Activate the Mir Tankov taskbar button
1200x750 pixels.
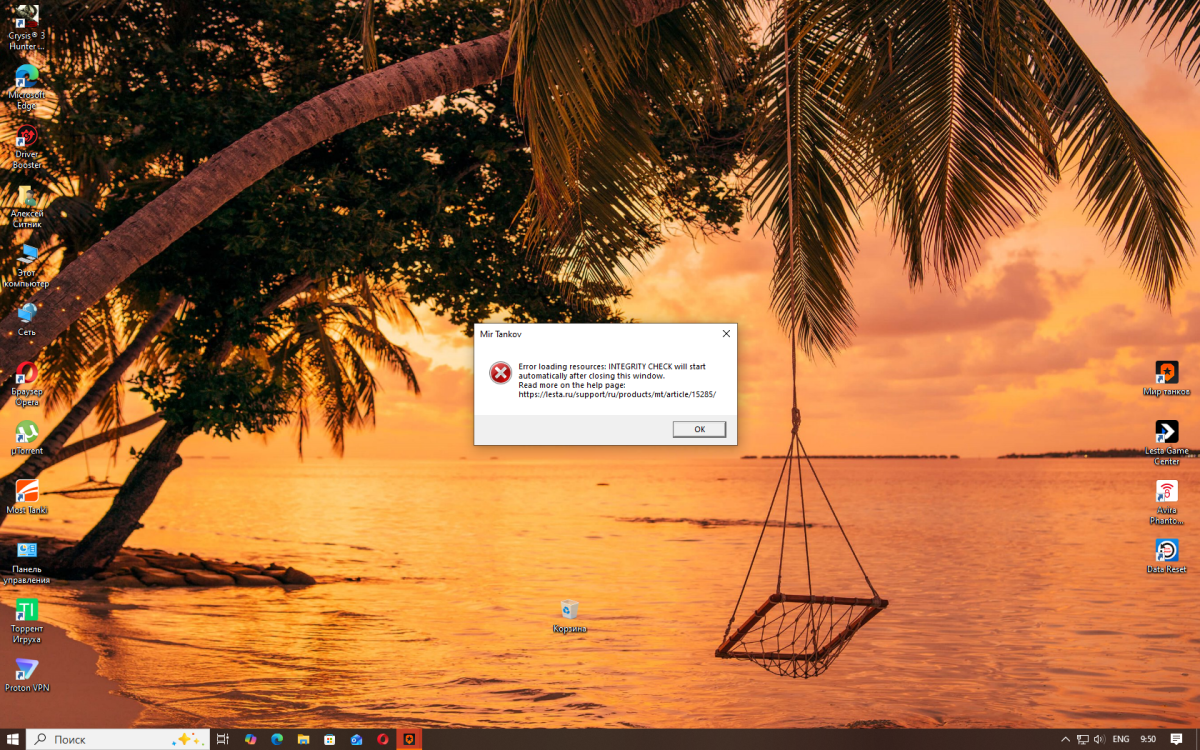tap(409, 739)
